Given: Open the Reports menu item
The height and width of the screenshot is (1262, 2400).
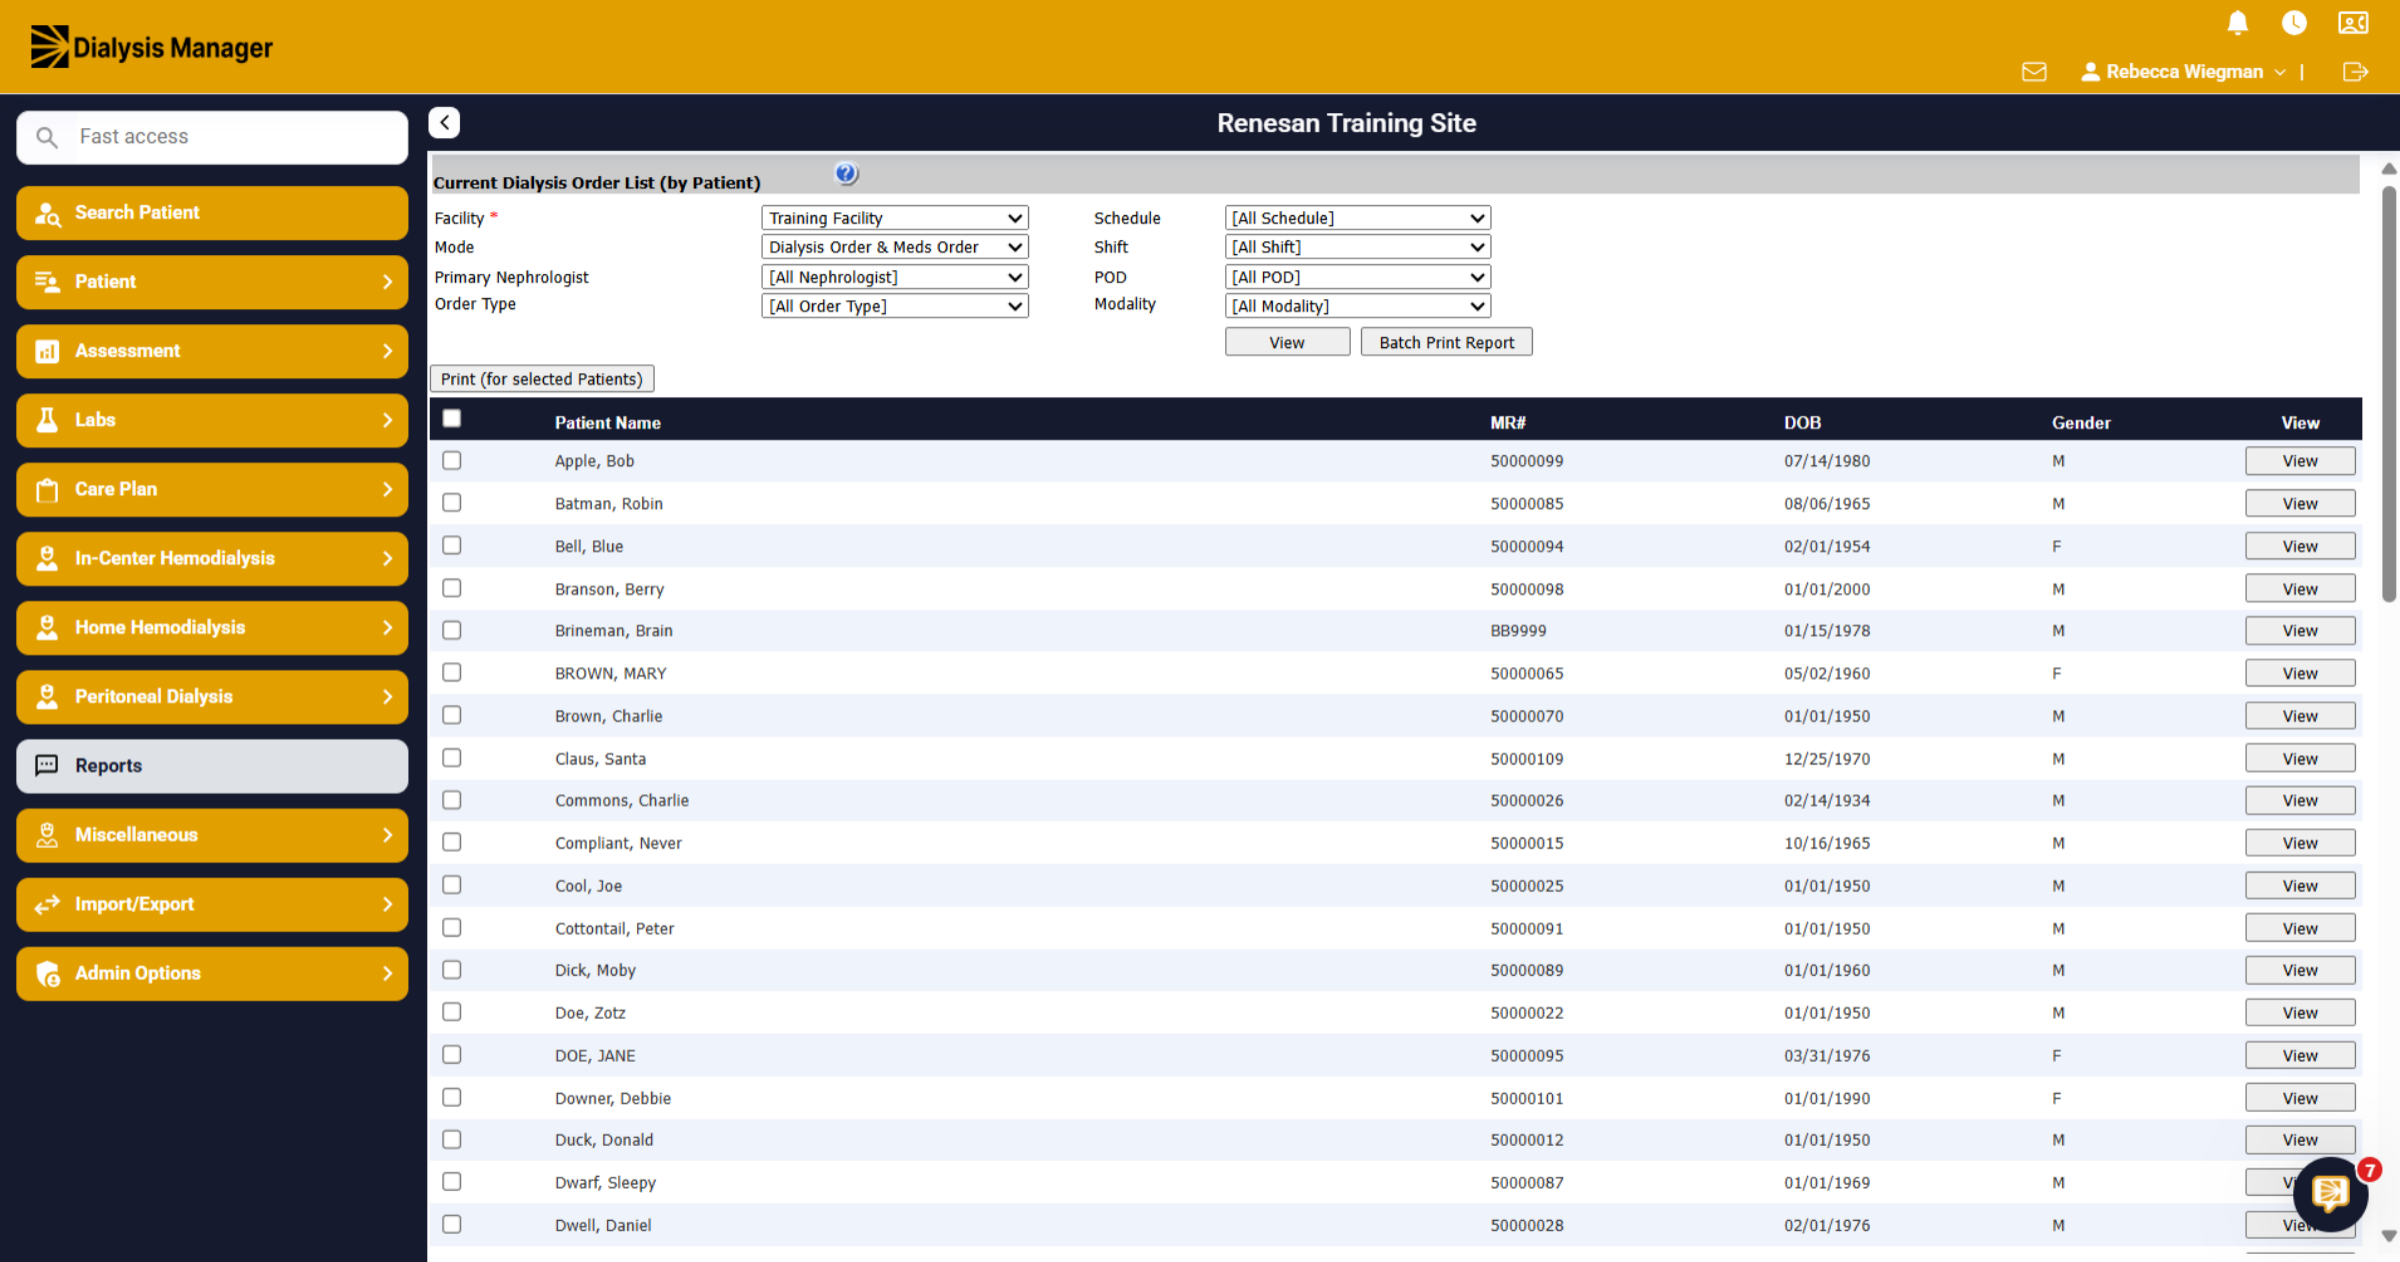Looking at the screenshot, I should [212, 766].
